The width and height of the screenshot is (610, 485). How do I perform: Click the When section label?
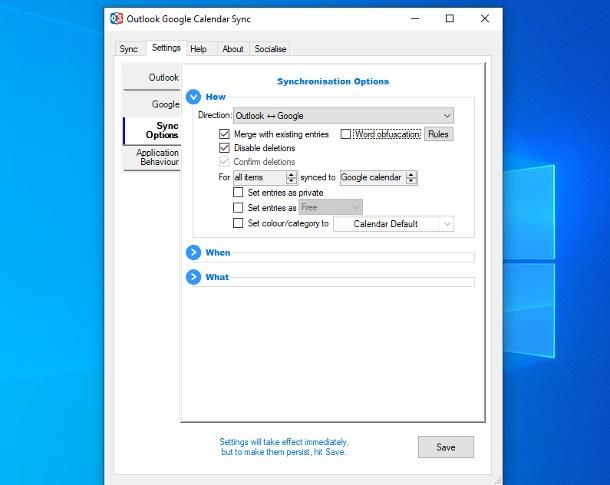218,253
